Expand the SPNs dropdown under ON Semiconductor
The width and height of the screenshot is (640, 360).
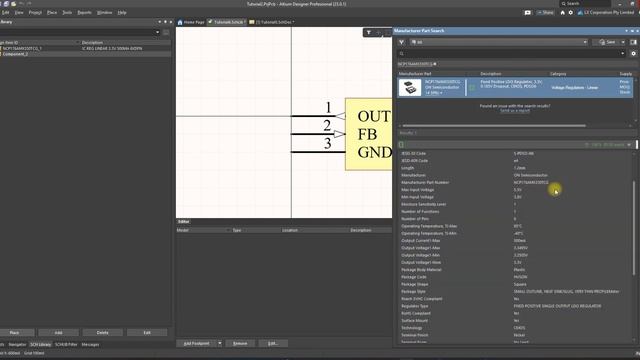pyautogui.click(x=434, y=93)
